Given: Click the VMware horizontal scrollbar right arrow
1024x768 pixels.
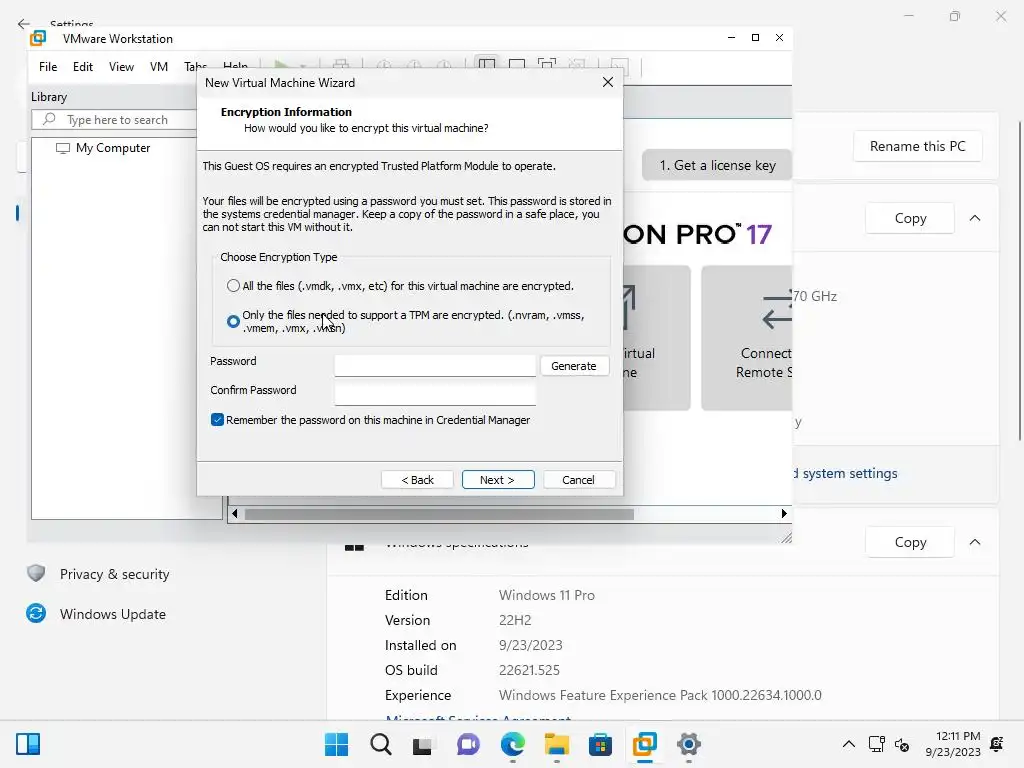Looking at the screenshot, I should [x=784, y=514].
